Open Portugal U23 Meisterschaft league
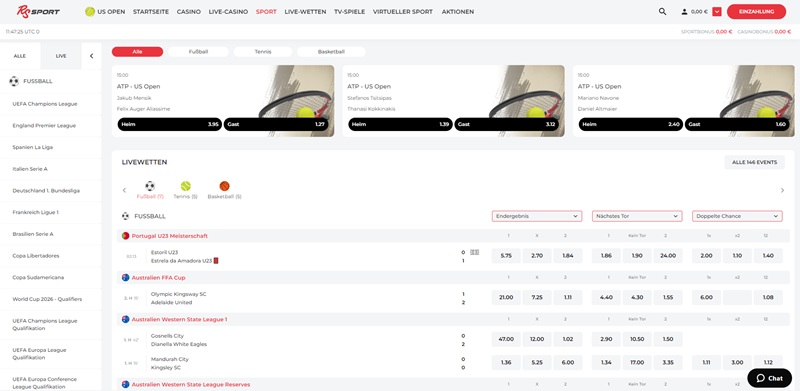The height and width of the screenshot is (391, 800). click(x=169, y=236)
